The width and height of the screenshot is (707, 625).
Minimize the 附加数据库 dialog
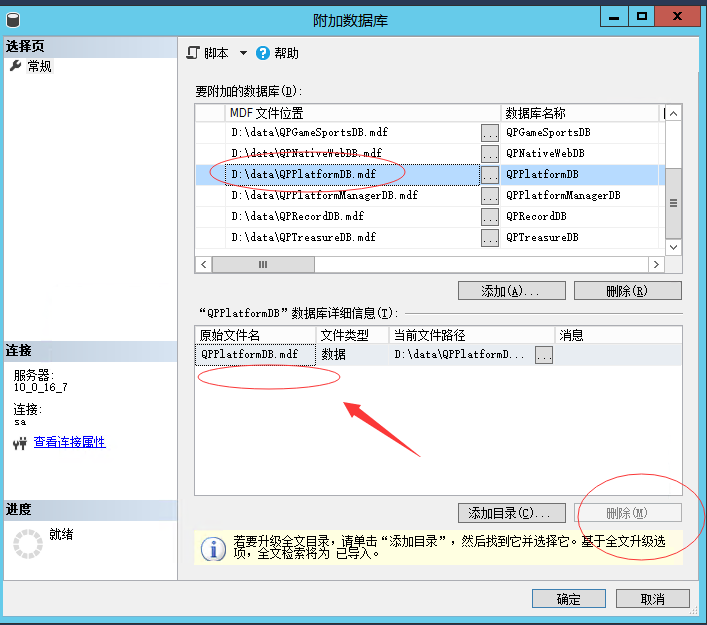pyautogui.click(x=614, y=17)
